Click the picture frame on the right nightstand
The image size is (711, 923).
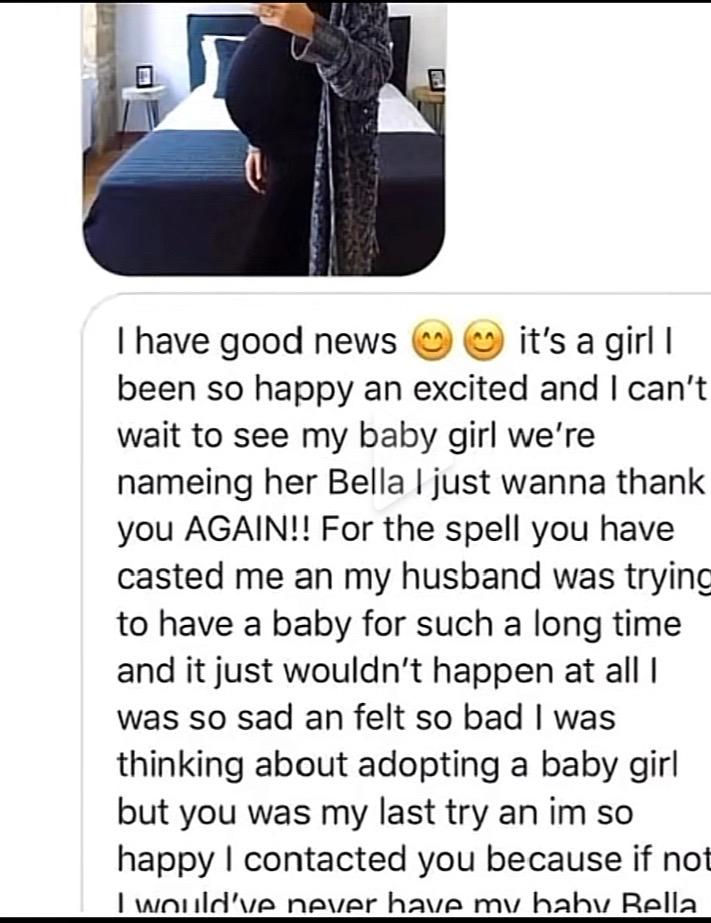[x=436, y=79]
